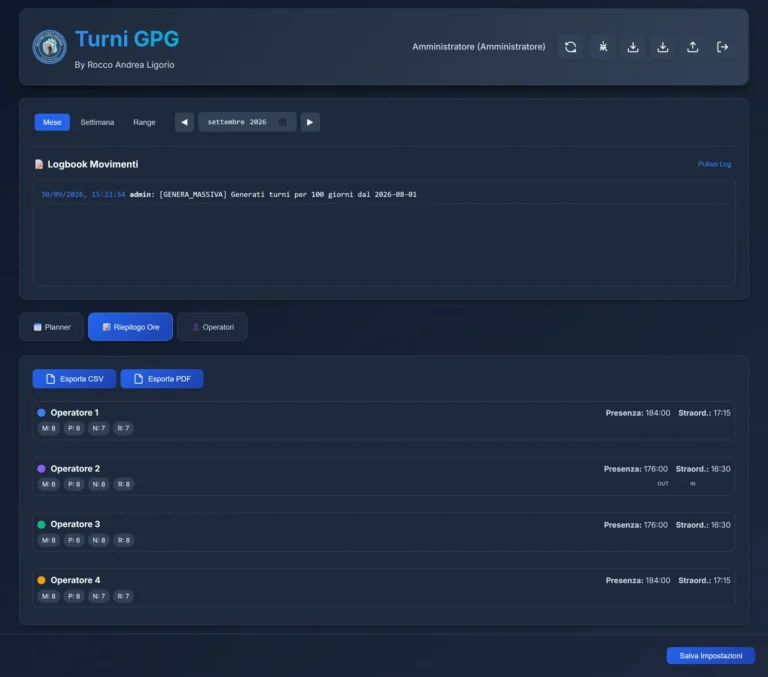The image size is (768, 677).
Task: Click the Logbook Movimenti heading
Action: 93,164
